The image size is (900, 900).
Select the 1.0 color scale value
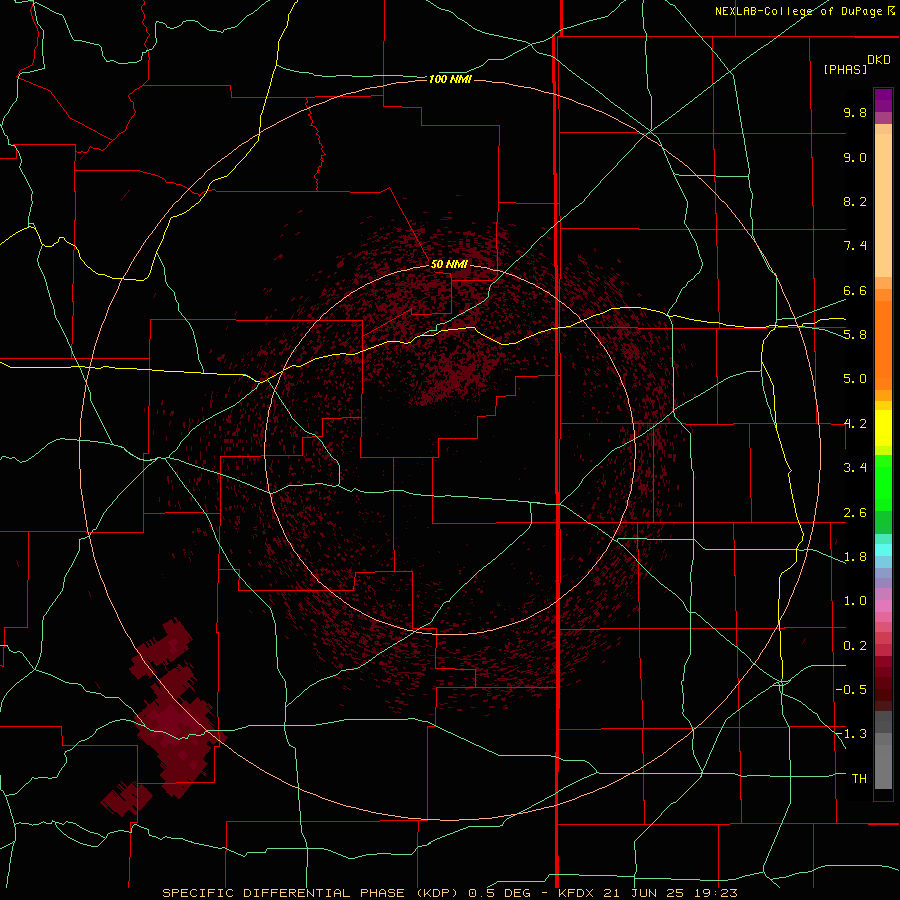click(x=855, y=601)
